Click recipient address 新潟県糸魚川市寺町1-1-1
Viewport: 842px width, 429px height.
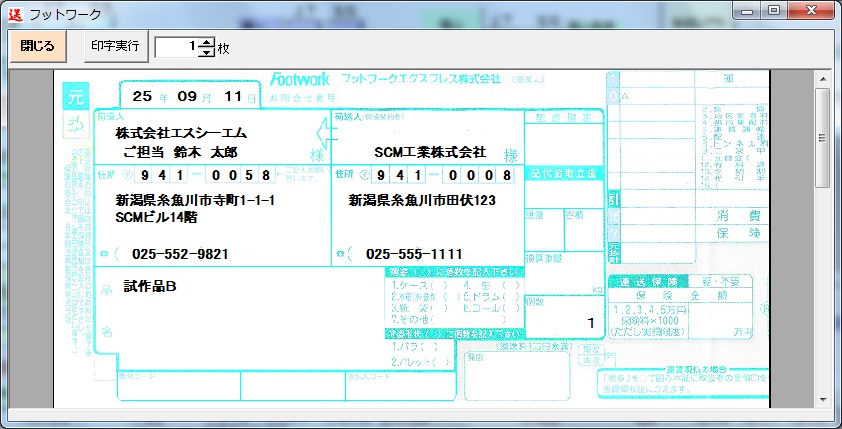click(x=195, y=201)
